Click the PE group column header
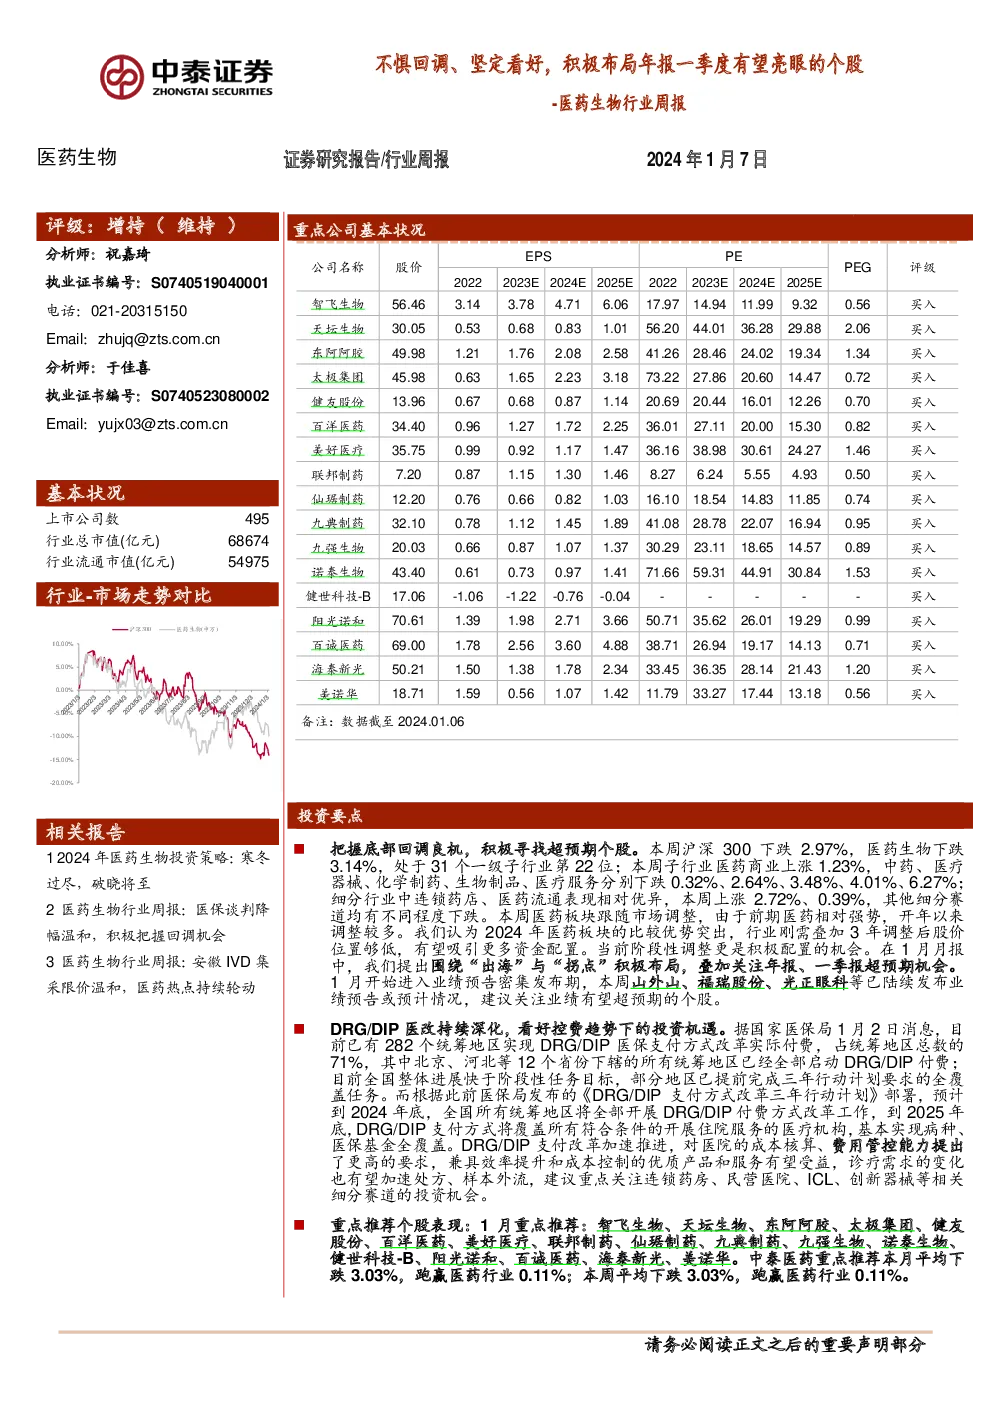This screenshot has width=992, height=1403. pos(734,256)
